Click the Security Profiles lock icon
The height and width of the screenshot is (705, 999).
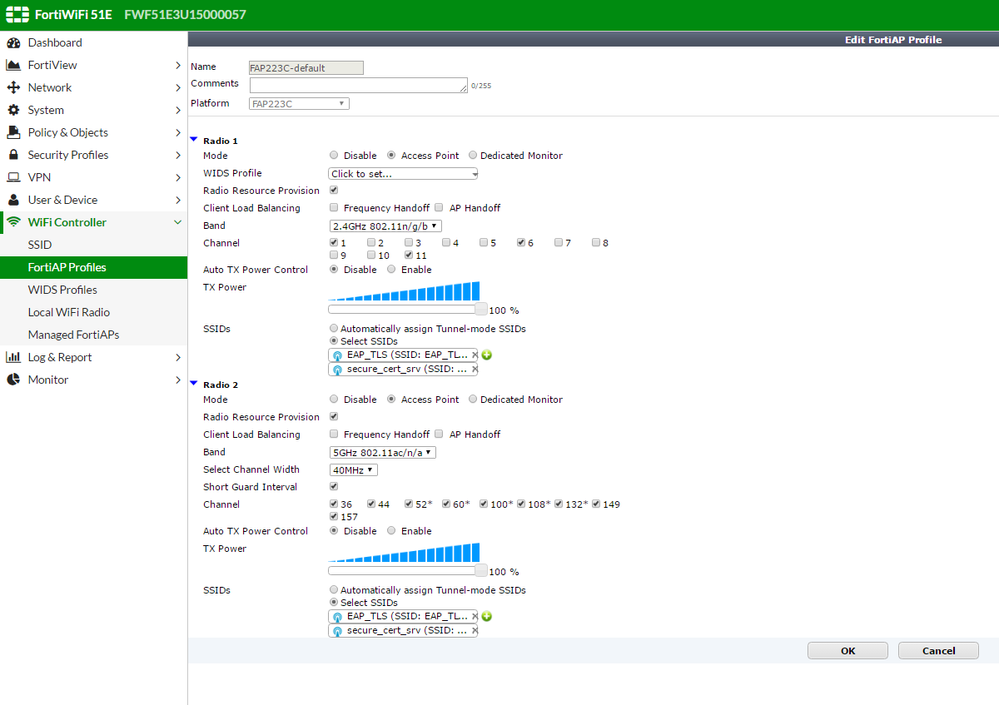(x=13, y=155)
